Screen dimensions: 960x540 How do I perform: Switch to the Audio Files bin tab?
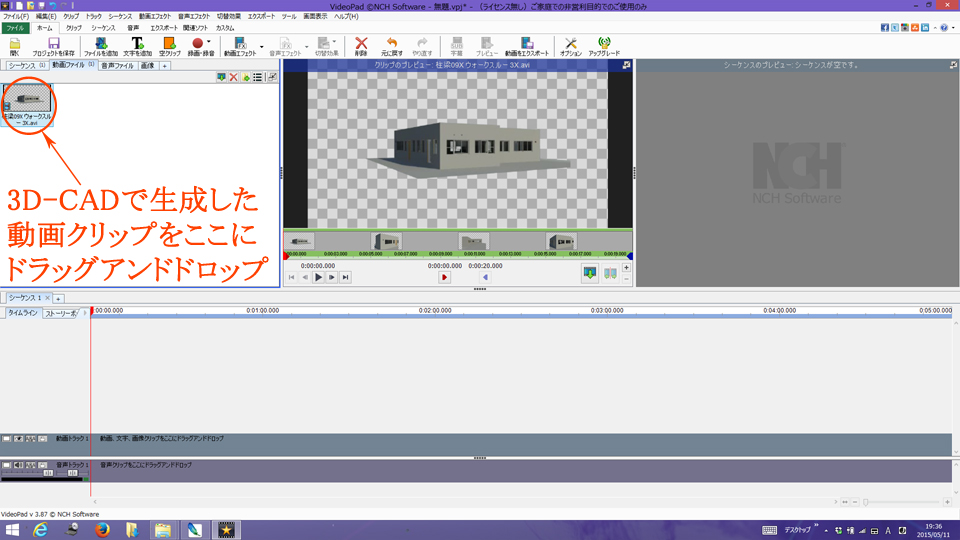(x=116, y=65)
